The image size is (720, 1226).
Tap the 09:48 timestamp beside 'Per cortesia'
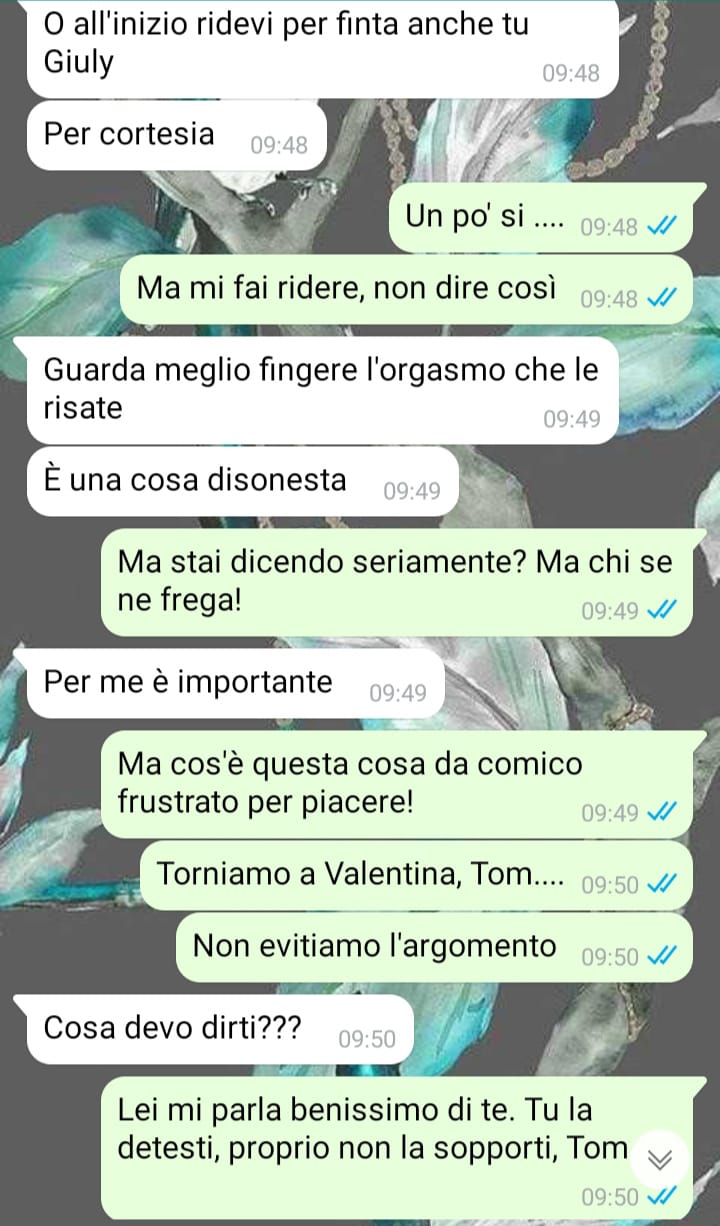pos(279,146)
